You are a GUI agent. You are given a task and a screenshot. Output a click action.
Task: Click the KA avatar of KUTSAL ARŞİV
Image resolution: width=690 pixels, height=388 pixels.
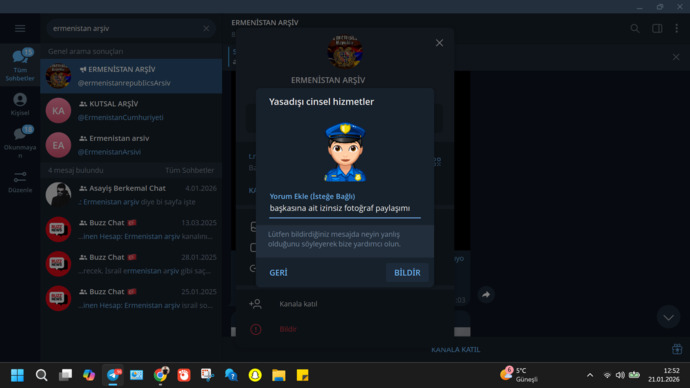[x=58, y=110]
